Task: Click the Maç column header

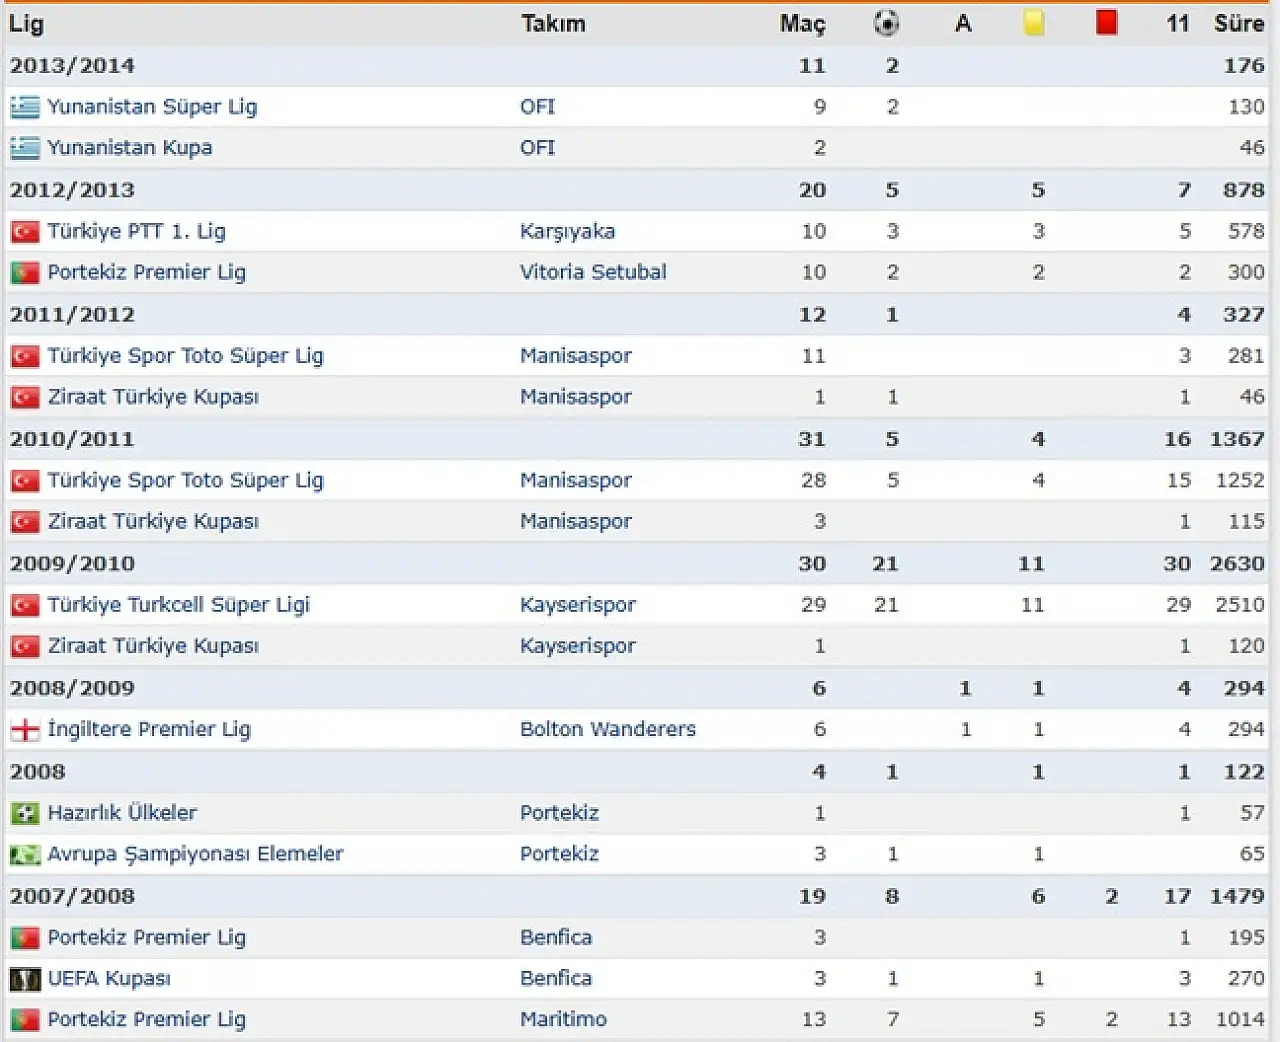Action: pos(802,23)
